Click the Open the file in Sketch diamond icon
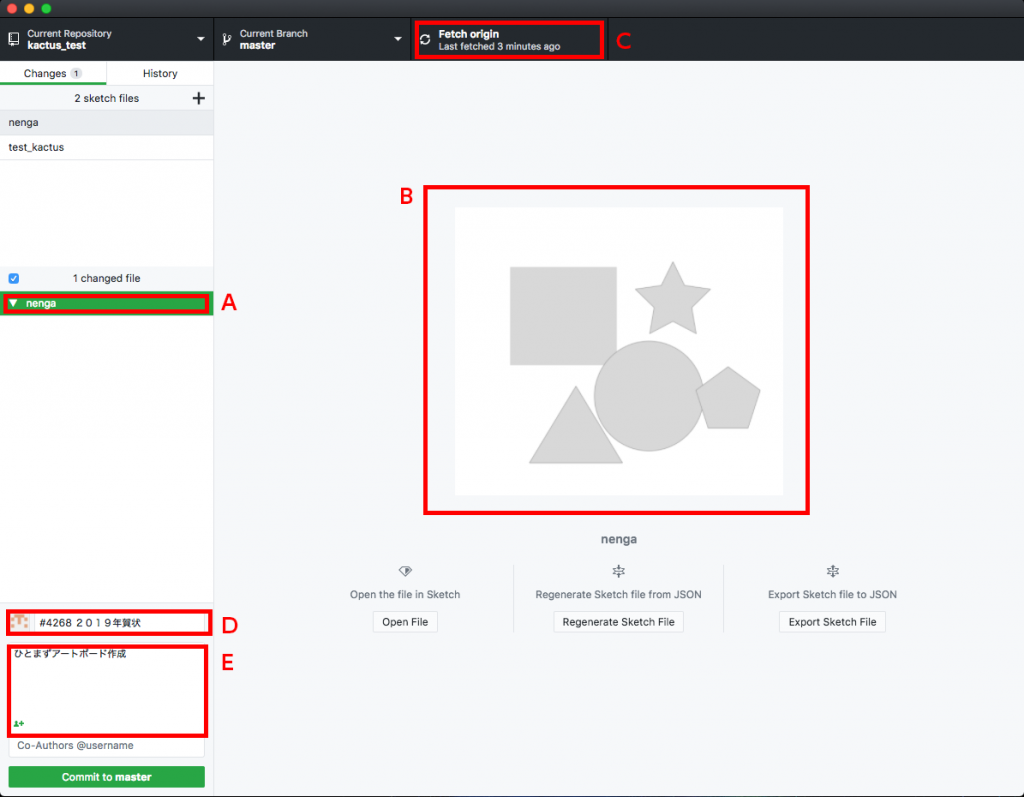 pyautogui.click(x=405, y=571)
